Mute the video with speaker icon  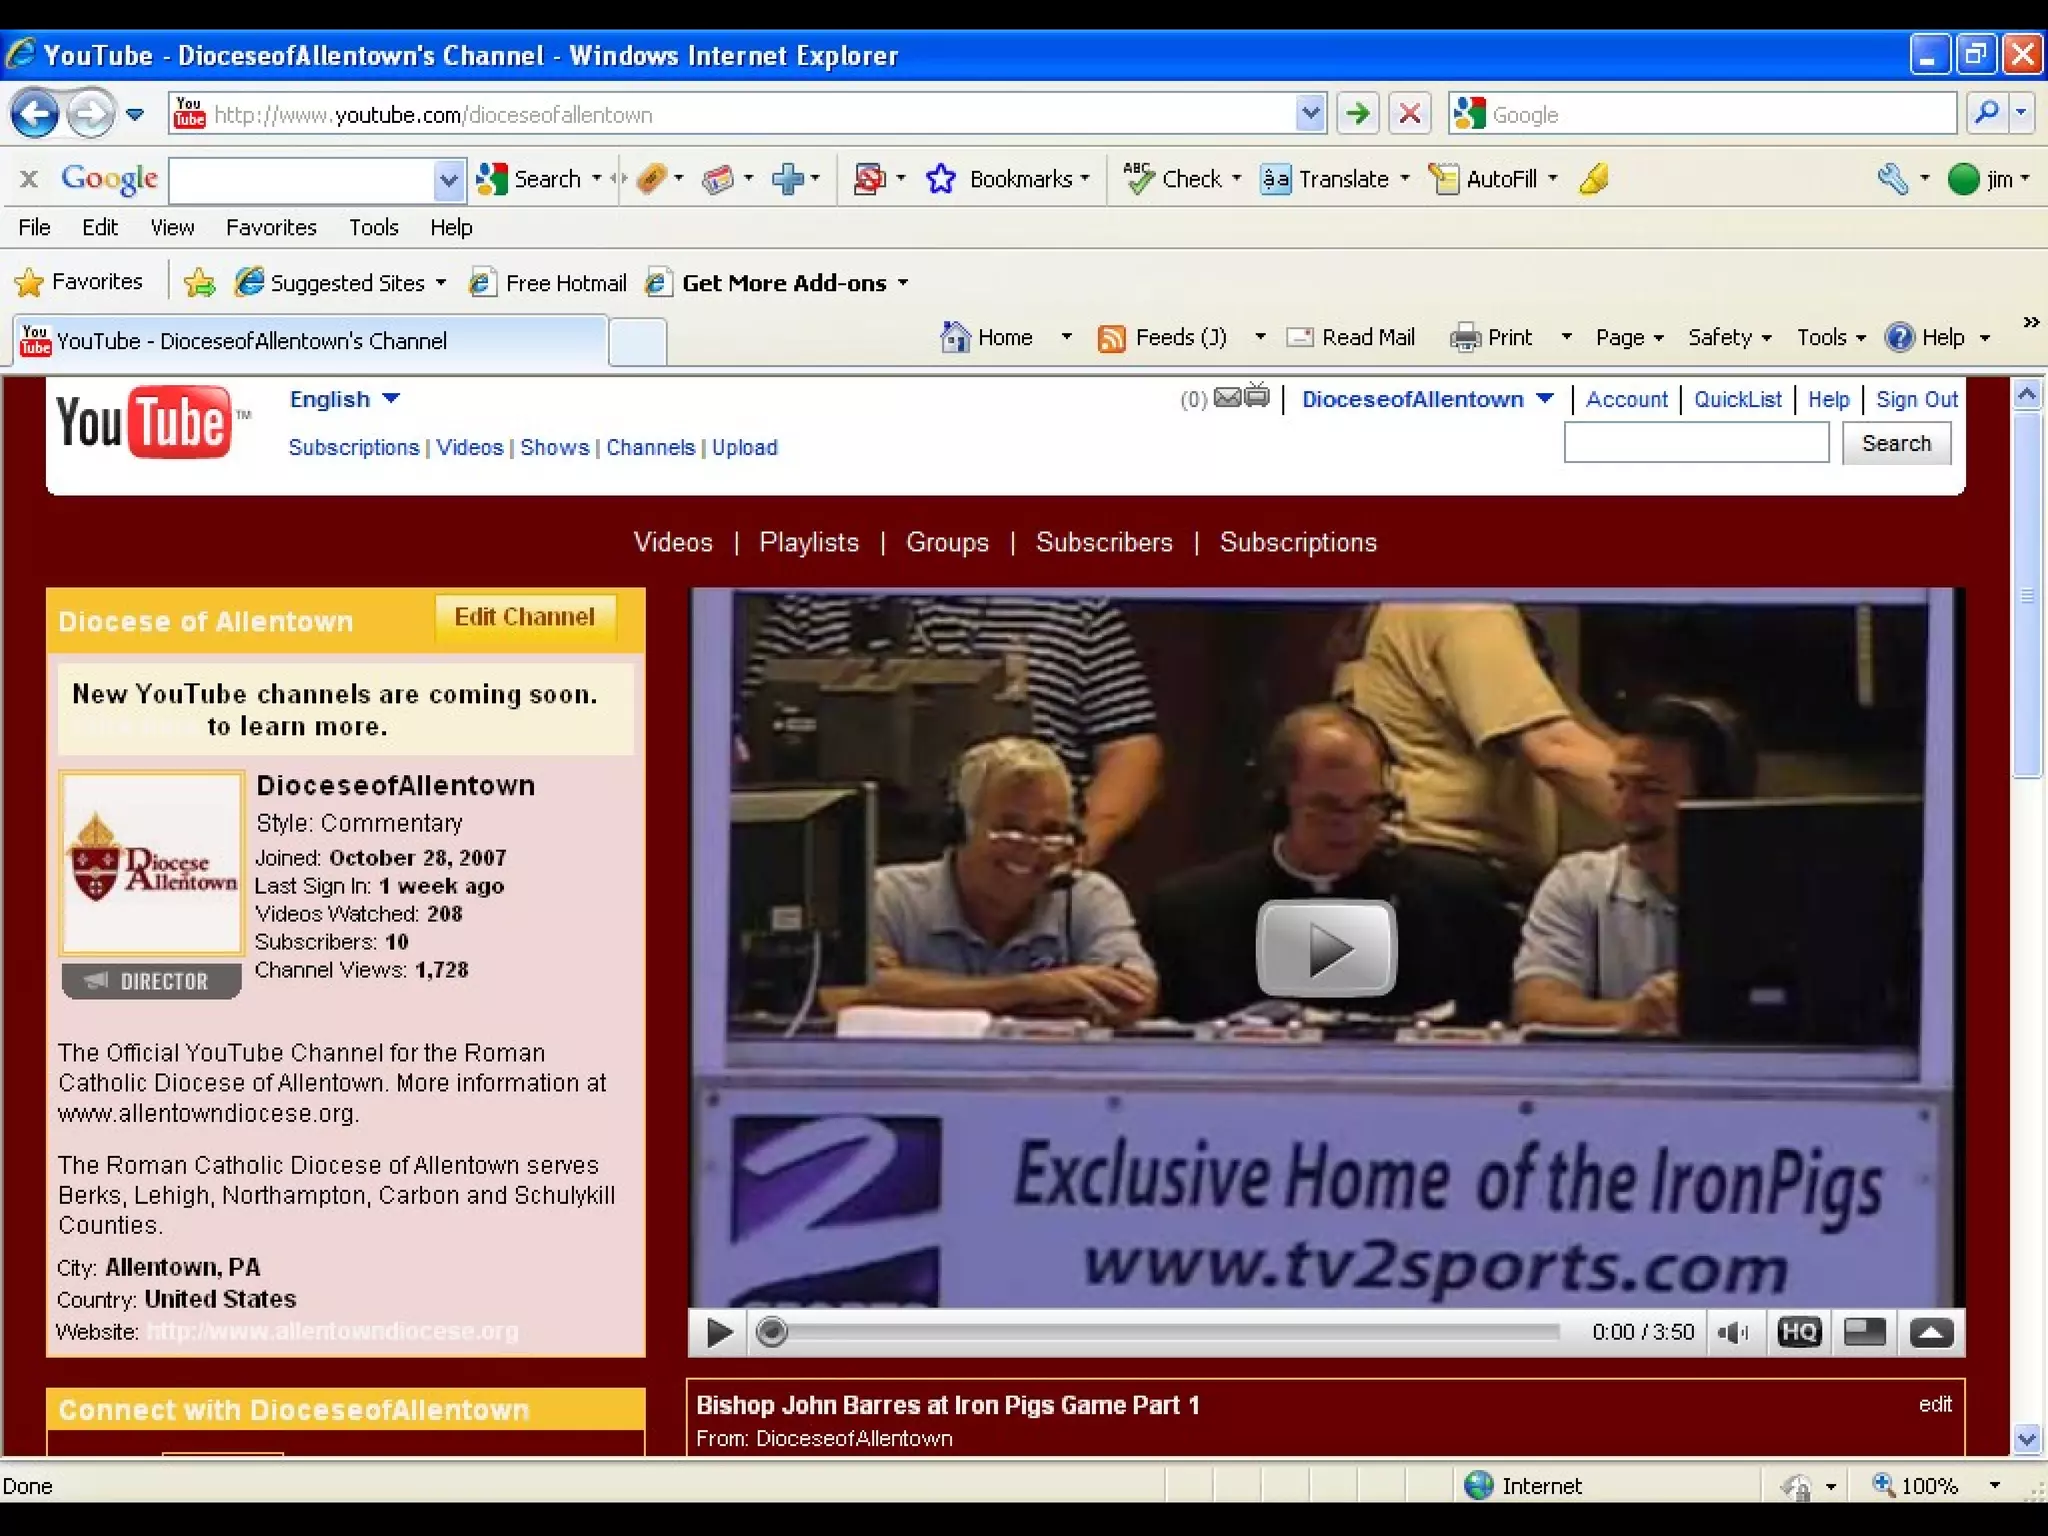(1731, 1332)
